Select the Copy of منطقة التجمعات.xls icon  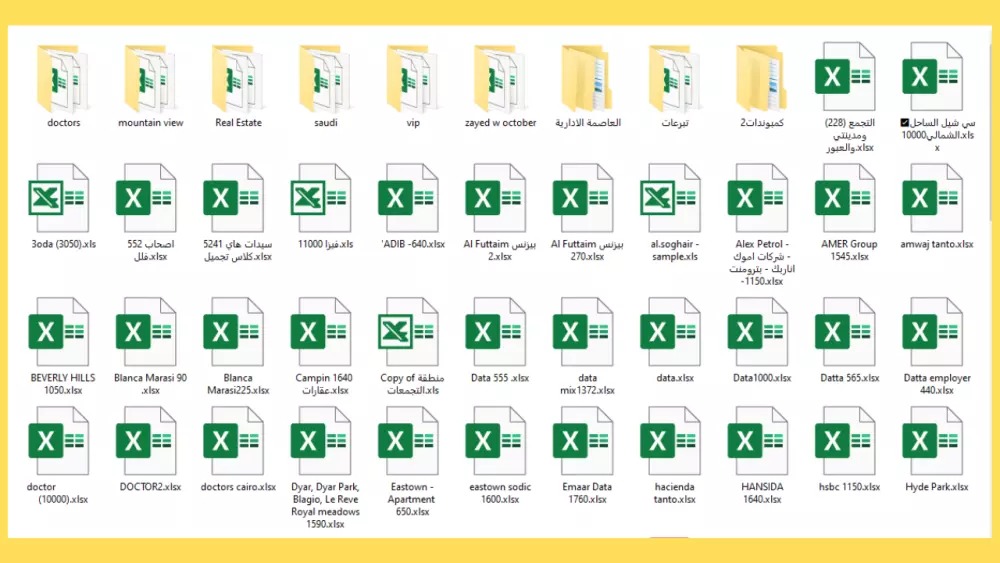click(x=408, y=332)
